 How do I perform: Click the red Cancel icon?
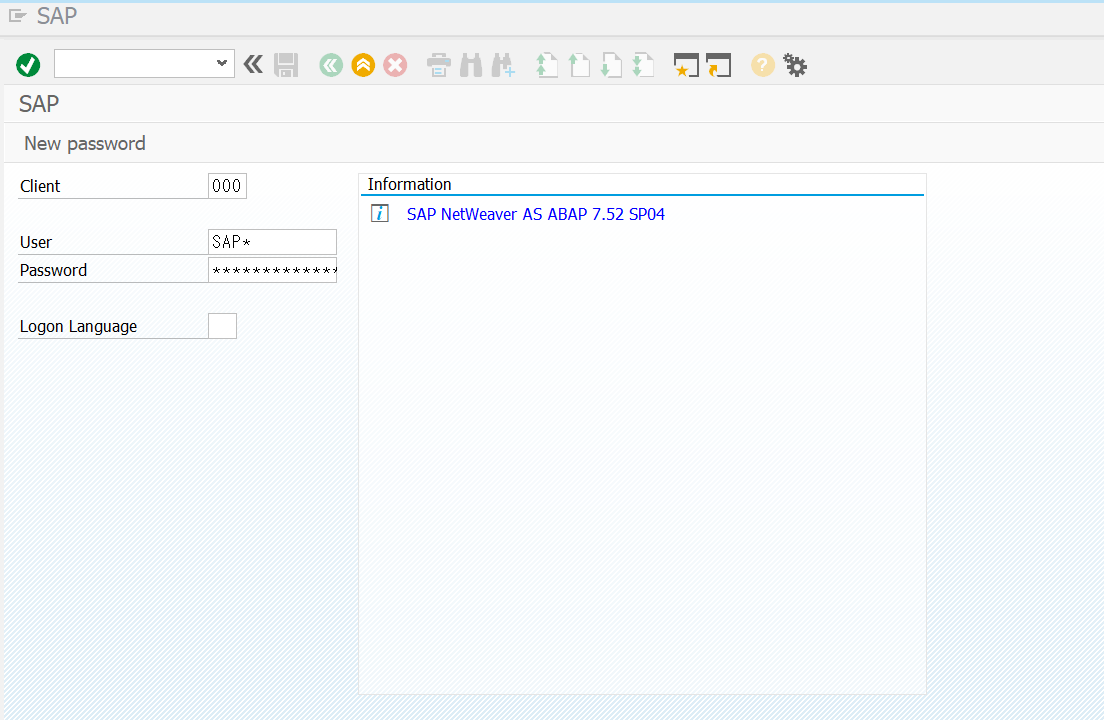tap(395, 65)
